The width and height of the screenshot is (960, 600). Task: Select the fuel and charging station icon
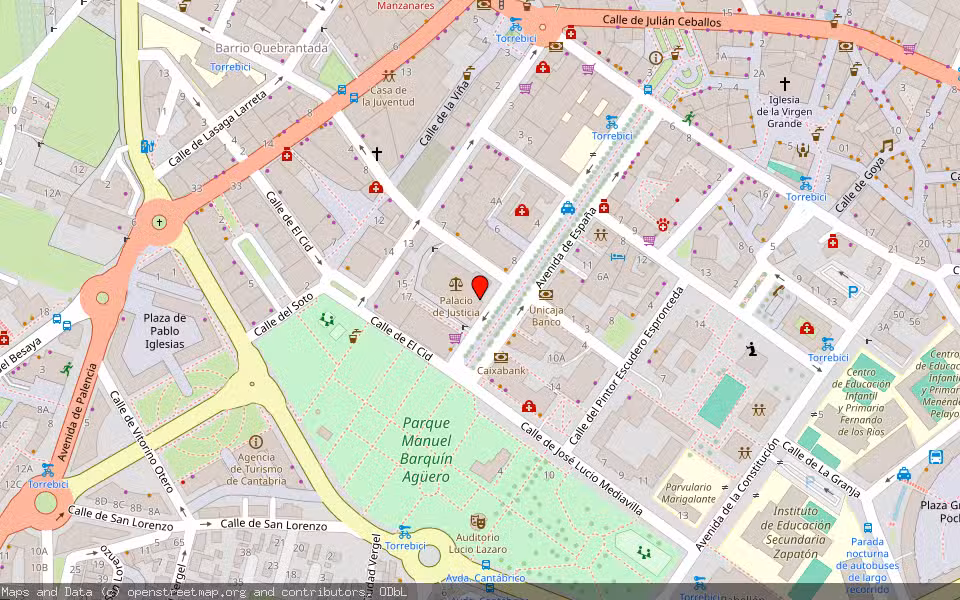(147, 146)
